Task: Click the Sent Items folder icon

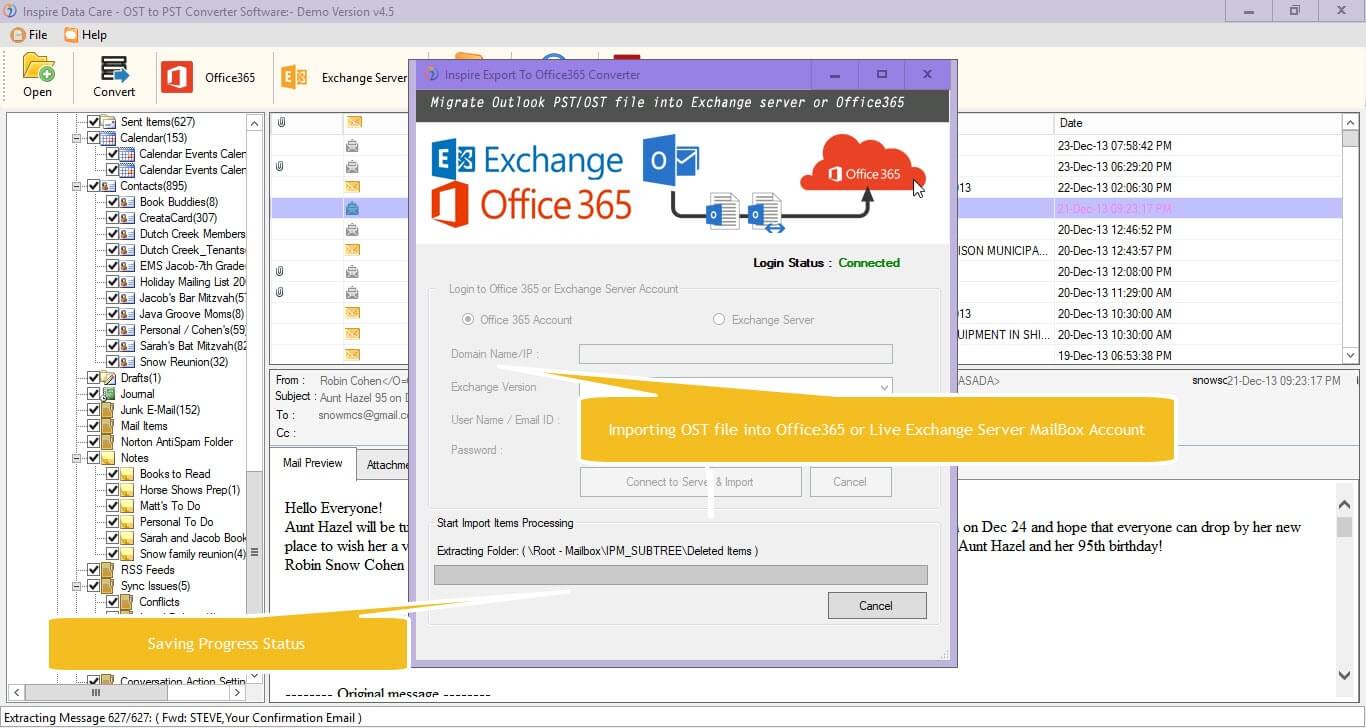Action: point(109,122)
